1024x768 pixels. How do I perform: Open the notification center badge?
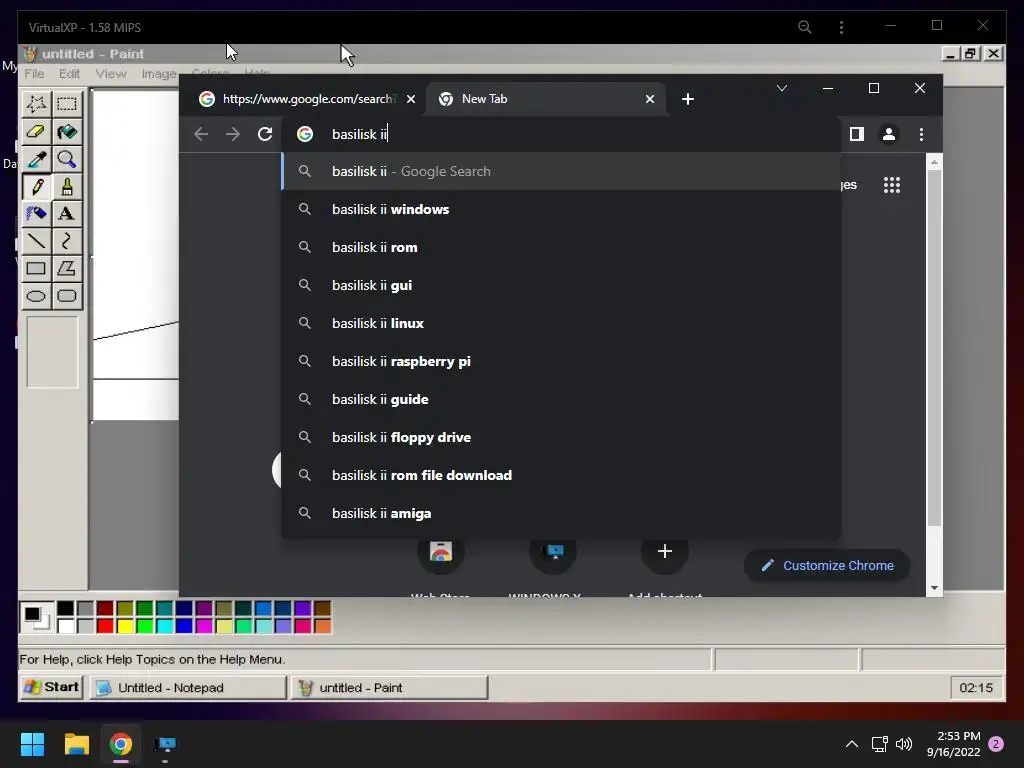click(996, 744)
